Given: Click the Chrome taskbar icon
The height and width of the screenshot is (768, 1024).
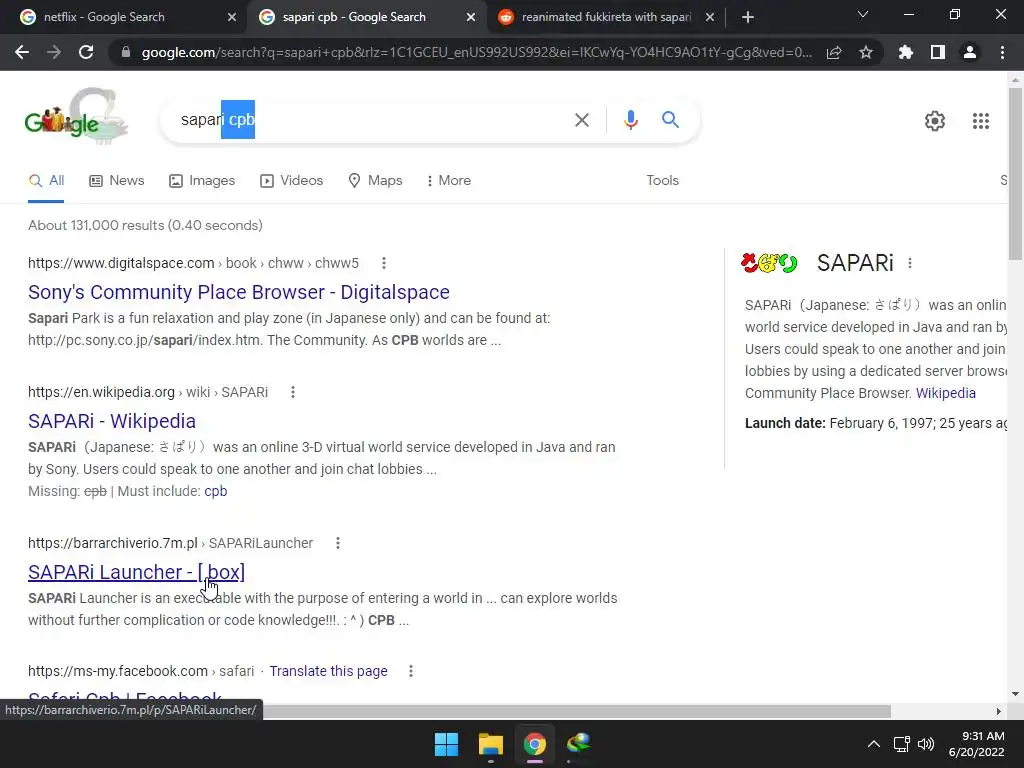Looking at the screenshot, I should click(534, 744).
